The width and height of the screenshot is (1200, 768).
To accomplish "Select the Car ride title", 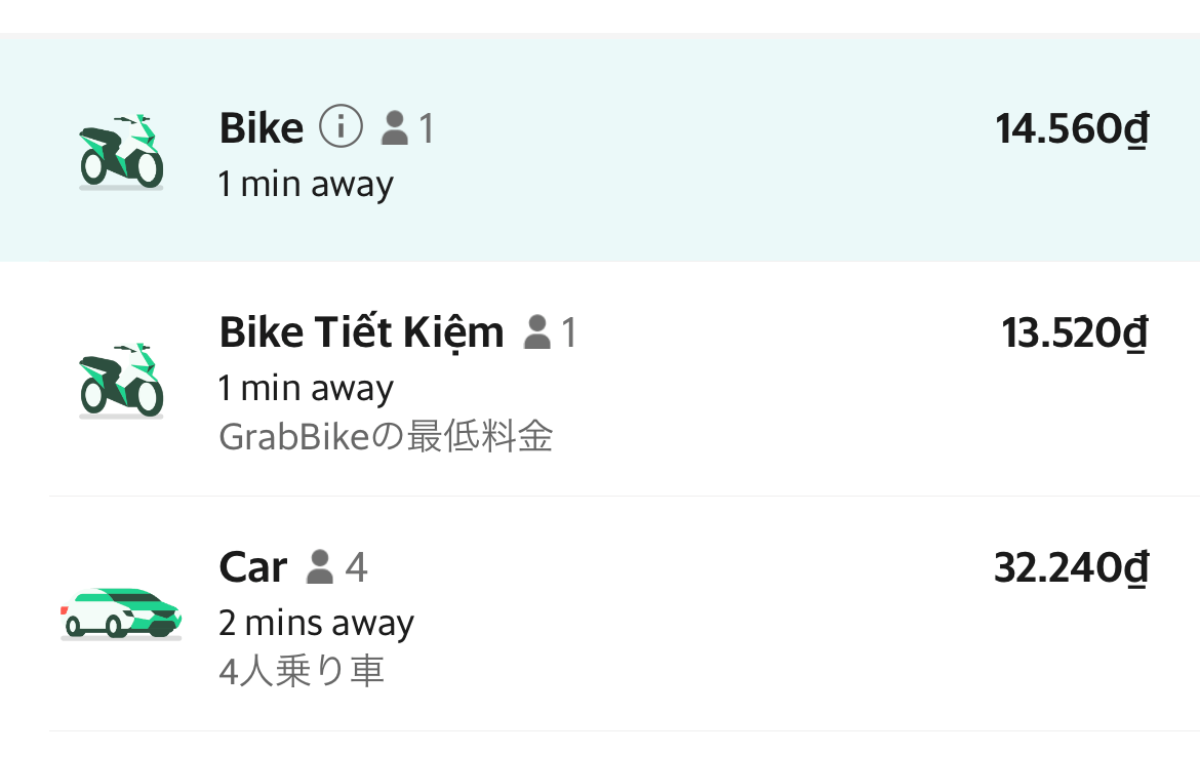I will pyautogui.click(x=253, y=567).
